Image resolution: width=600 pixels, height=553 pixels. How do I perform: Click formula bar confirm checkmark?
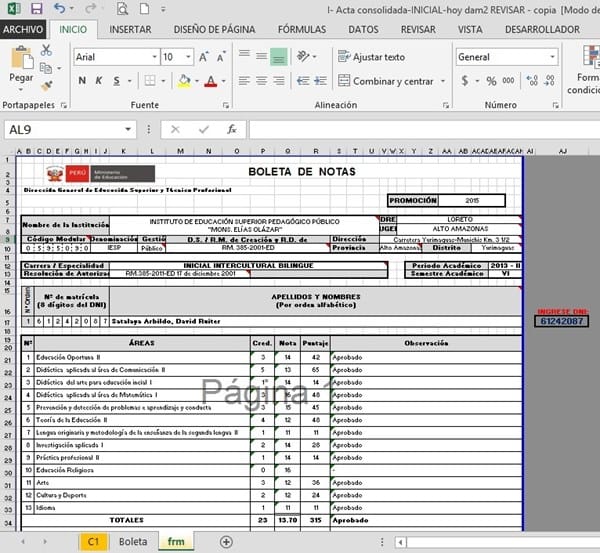click(204, 129)
